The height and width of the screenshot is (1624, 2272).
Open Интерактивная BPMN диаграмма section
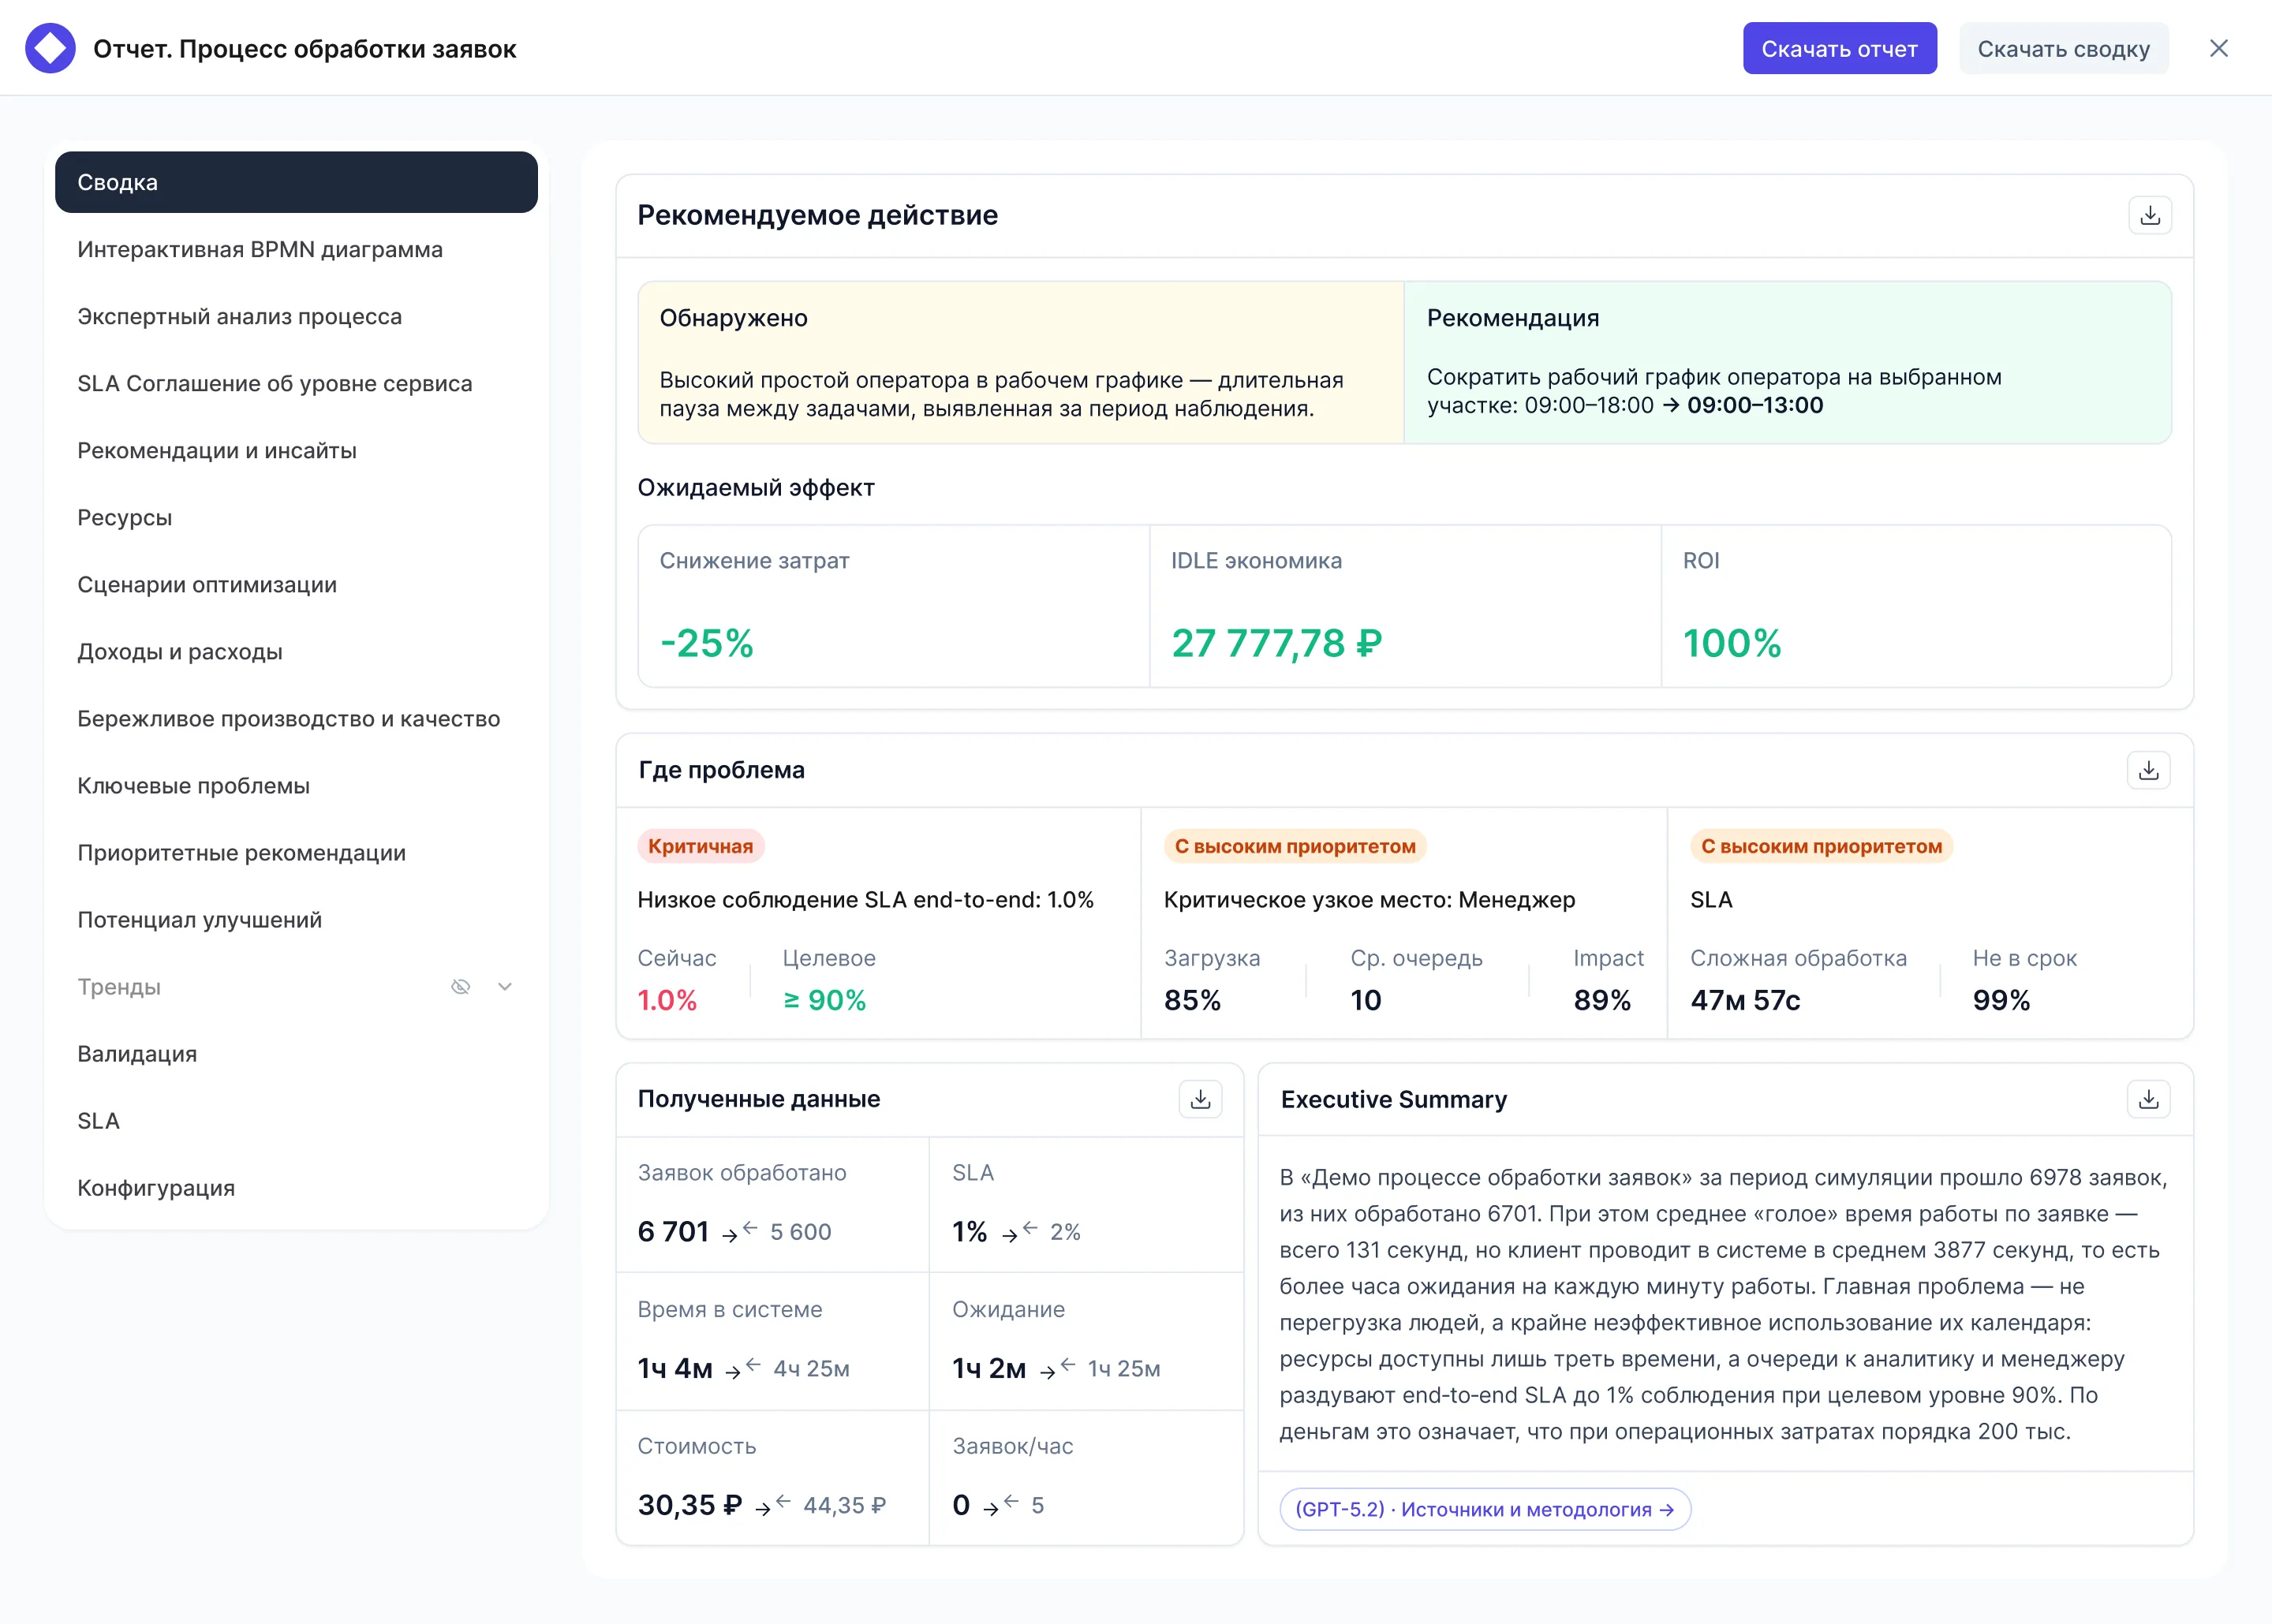pos(260,250)
